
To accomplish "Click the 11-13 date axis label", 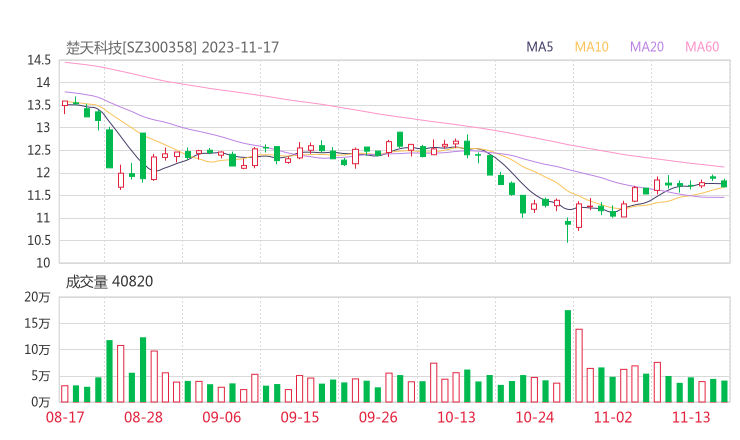I will coord(691,417).
